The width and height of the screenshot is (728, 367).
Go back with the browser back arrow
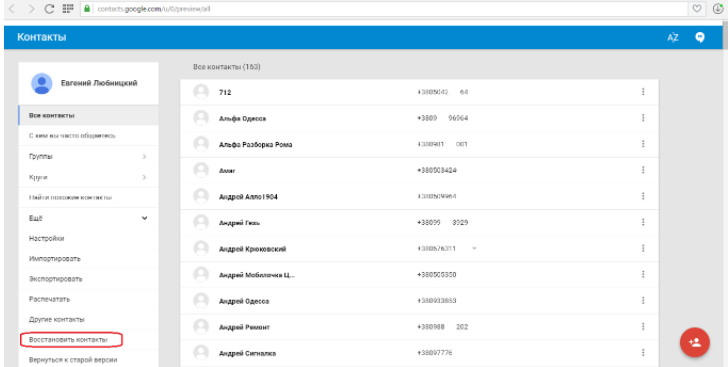click(x=12, y=9)
